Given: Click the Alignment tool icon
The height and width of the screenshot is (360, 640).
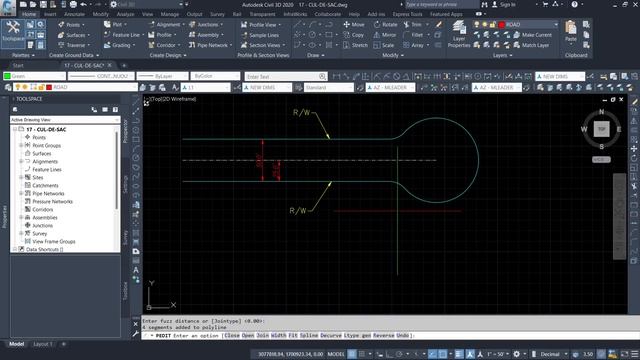Looking at the screenshot, I should point(151,25).
